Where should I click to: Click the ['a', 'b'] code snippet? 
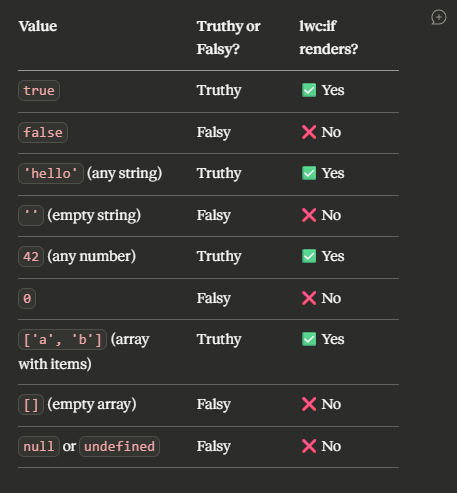click(62, 339)
